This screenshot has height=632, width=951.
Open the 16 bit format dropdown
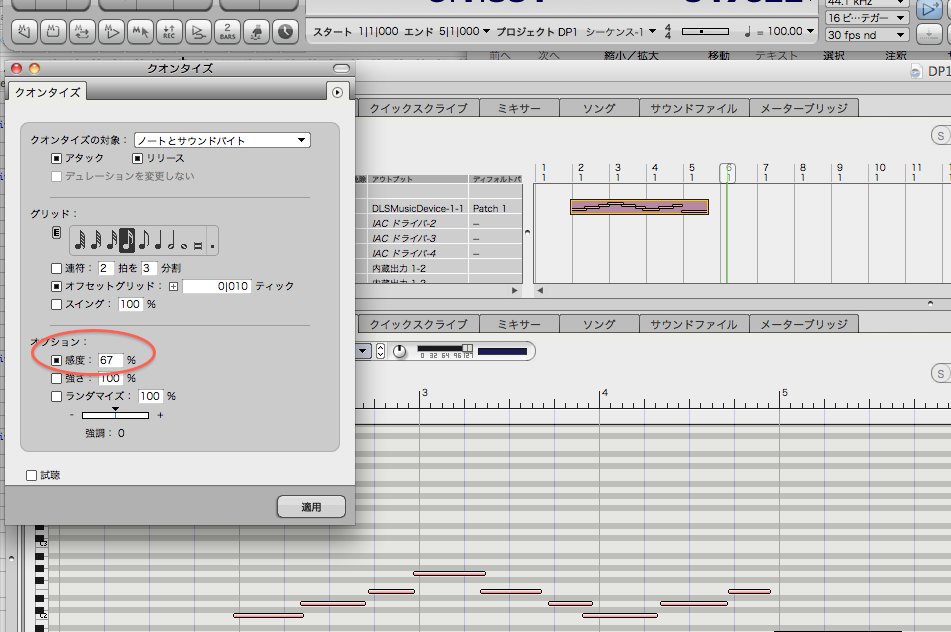click(867, 18)
